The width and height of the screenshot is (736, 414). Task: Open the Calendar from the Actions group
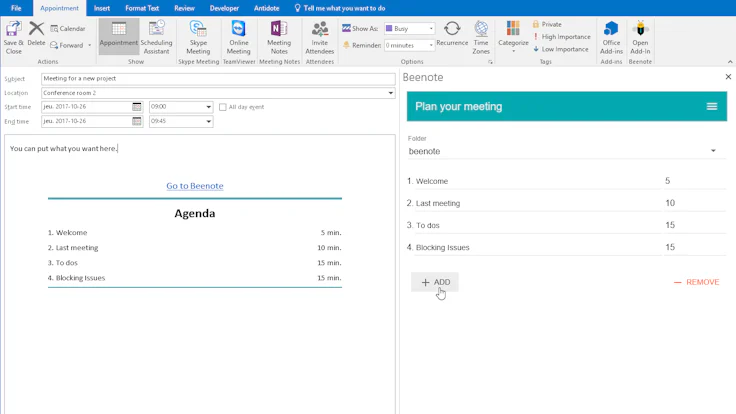click(x=68, y=29)
